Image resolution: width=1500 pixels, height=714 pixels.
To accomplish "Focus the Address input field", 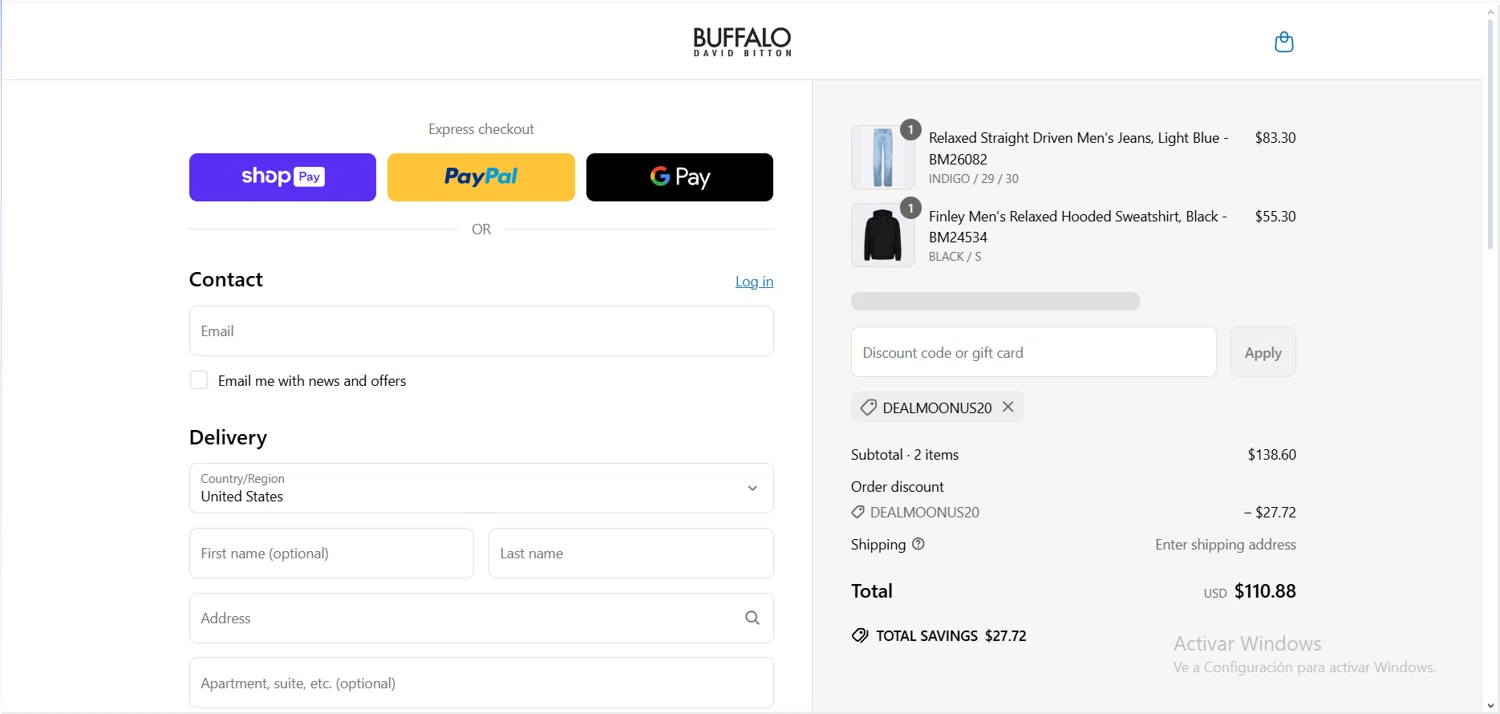I will tap(481, 618).
